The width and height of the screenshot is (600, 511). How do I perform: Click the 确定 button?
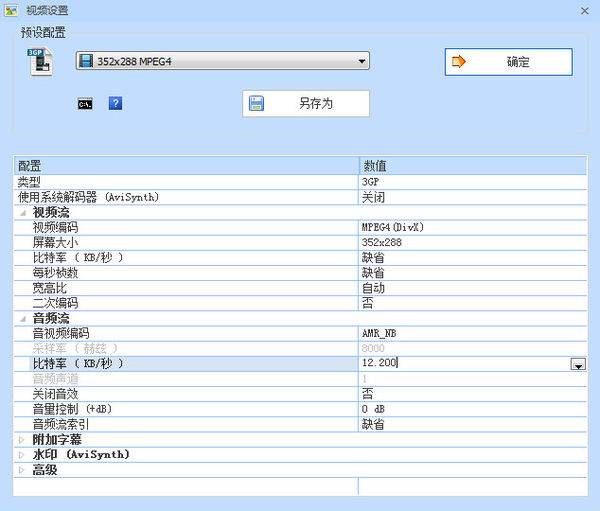508,62
